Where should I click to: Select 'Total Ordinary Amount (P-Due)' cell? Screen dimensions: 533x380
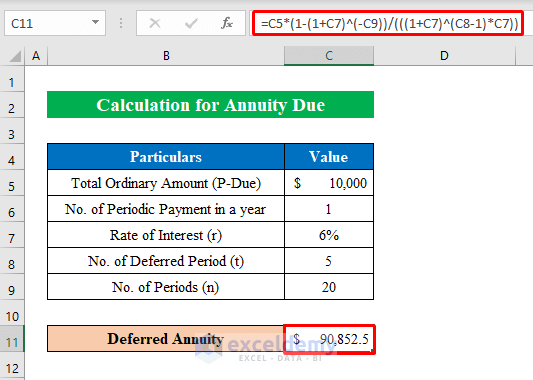(166, 183)
